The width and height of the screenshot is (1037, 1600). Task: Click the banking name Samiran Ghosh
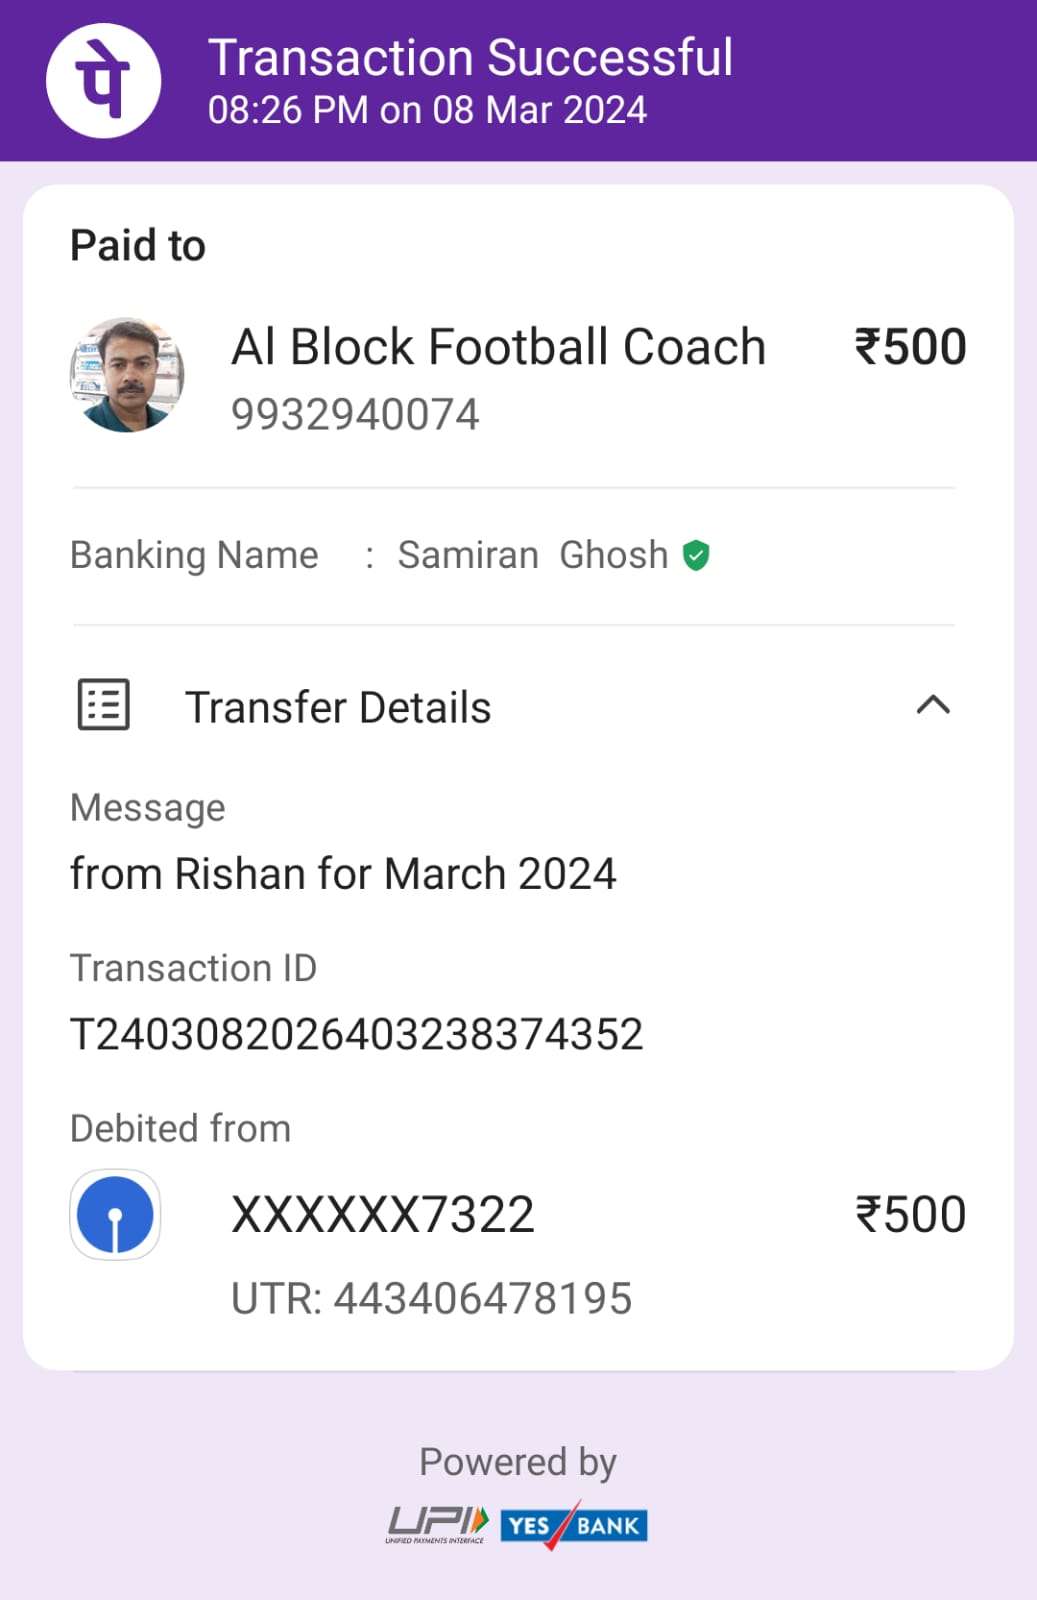(x=532, y=555)
